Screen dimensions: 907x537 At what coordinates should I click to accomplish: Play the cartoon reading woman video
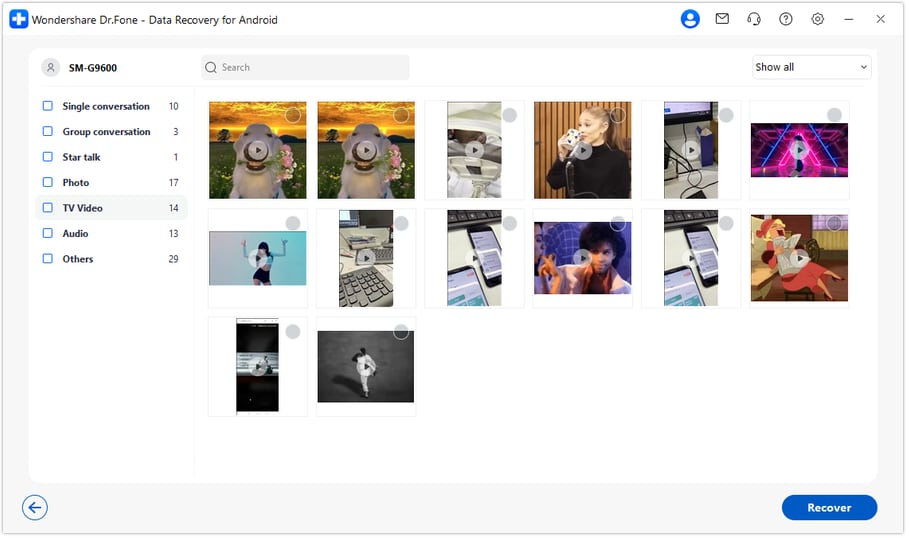pos(799,258)
